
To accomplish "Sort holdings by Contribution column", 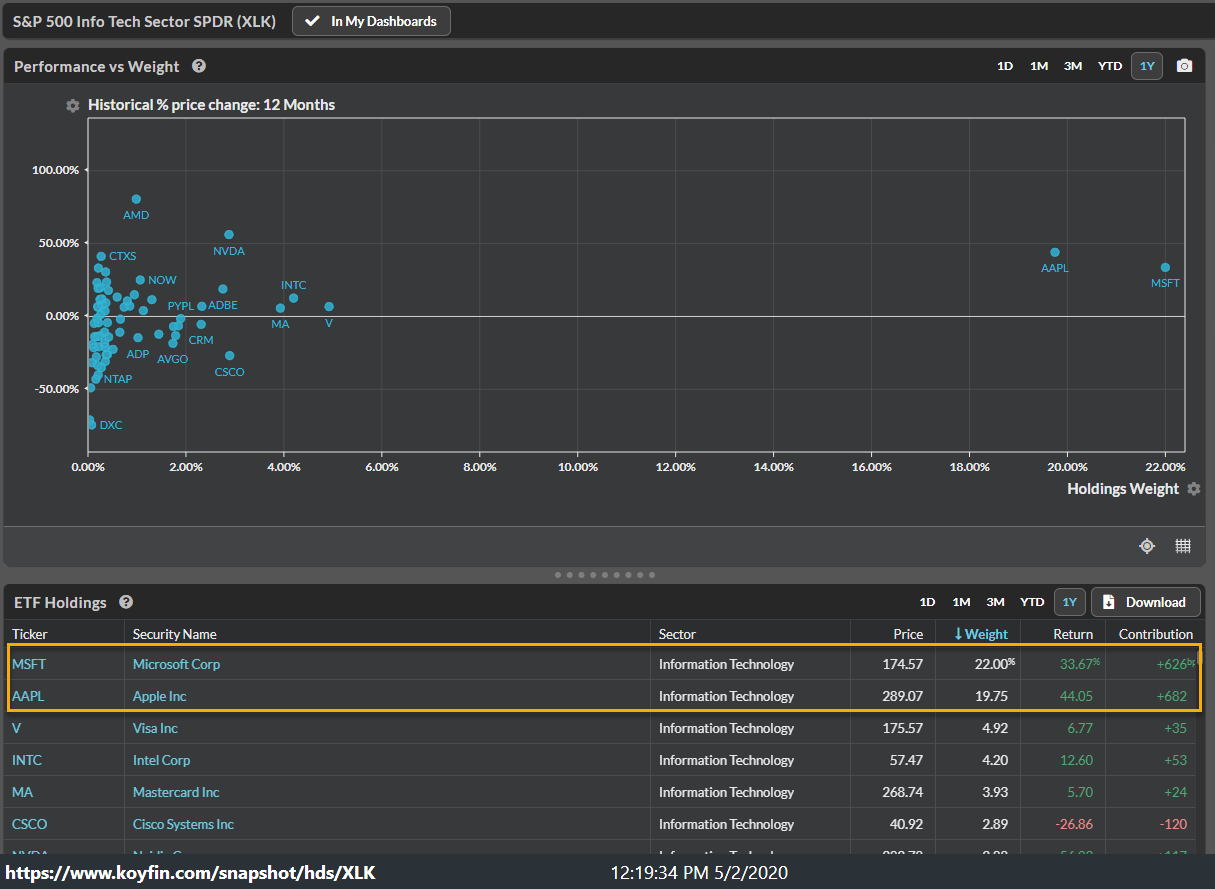I will point(1155,634).
